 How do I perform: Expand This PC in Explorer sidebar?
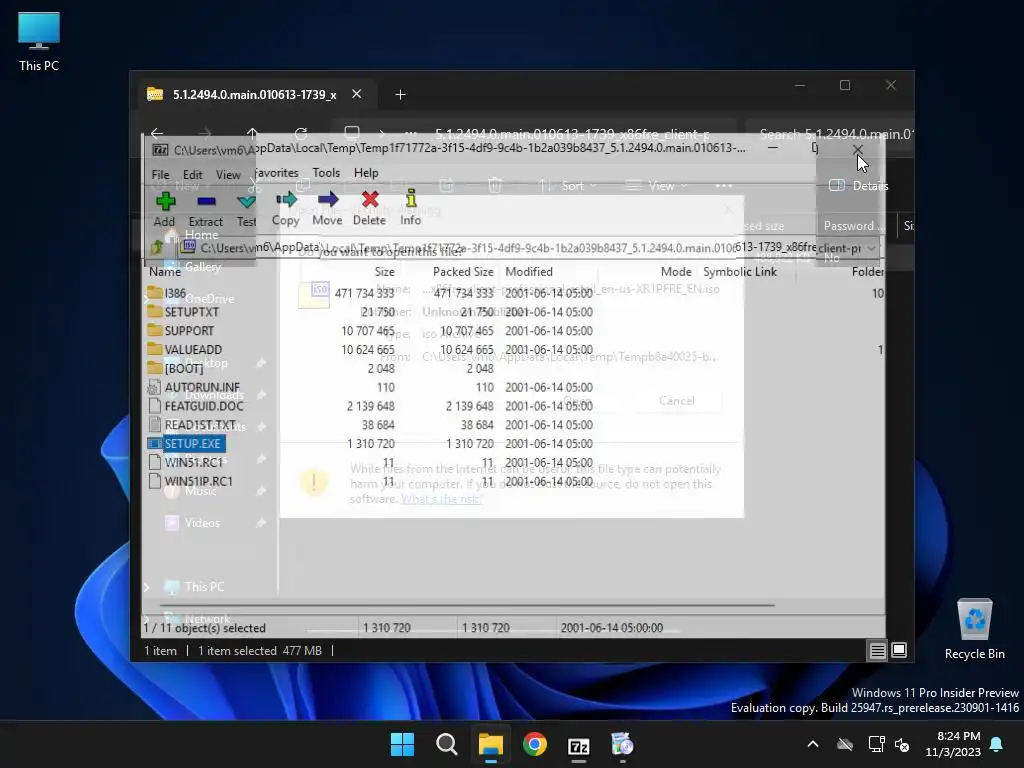click(x=146, y=587)
